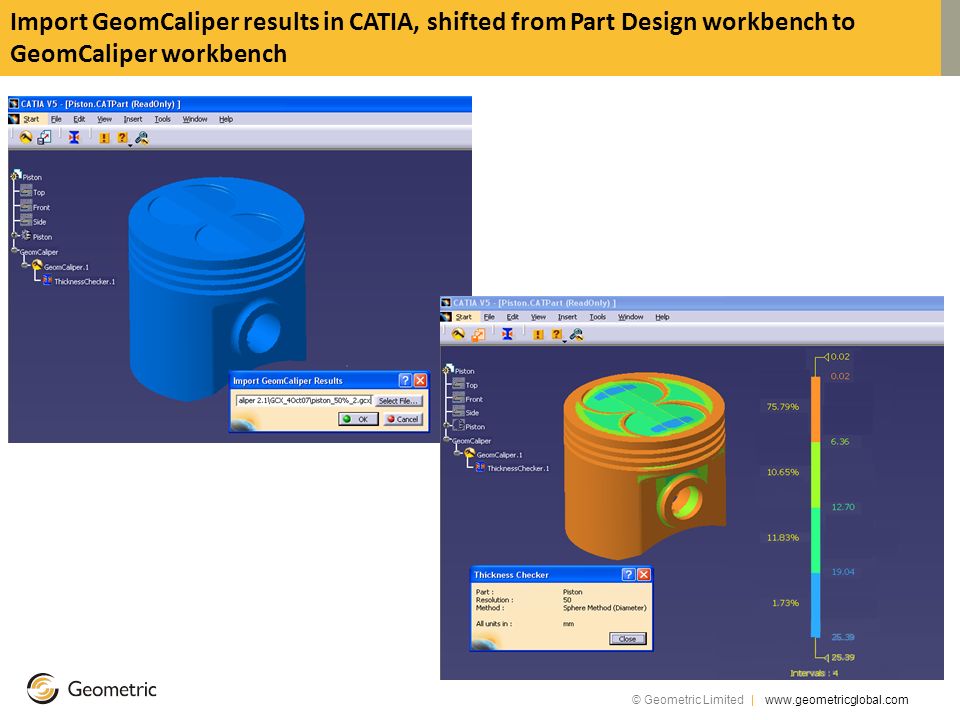960x720 pixels.
Task: Close Thickness Checker dialog with red X
Action: [644, 574]
